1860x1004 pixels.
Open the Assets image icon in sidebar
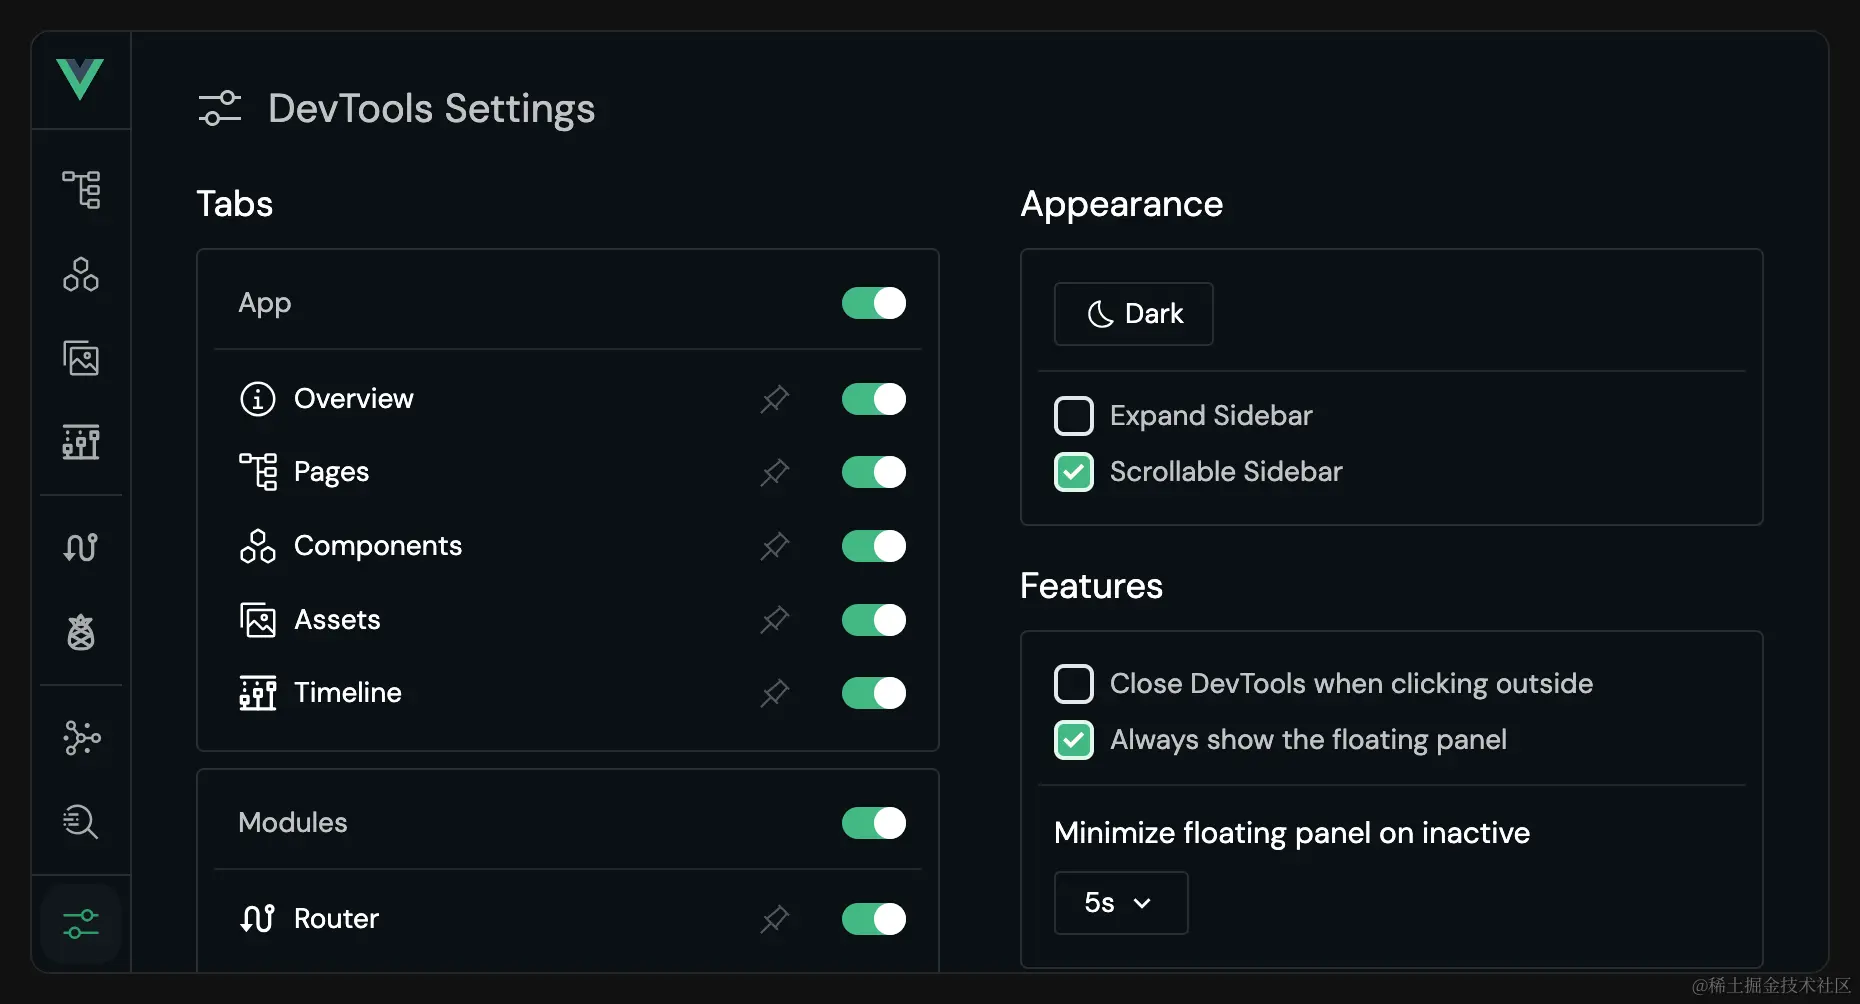pos(81,358)
